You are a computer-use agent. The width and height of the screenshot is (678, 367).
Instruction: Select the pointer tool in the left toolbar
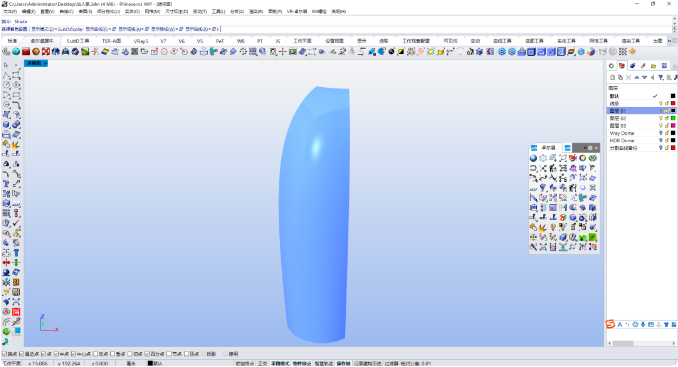pyautogui.click(x=6, y=65)
